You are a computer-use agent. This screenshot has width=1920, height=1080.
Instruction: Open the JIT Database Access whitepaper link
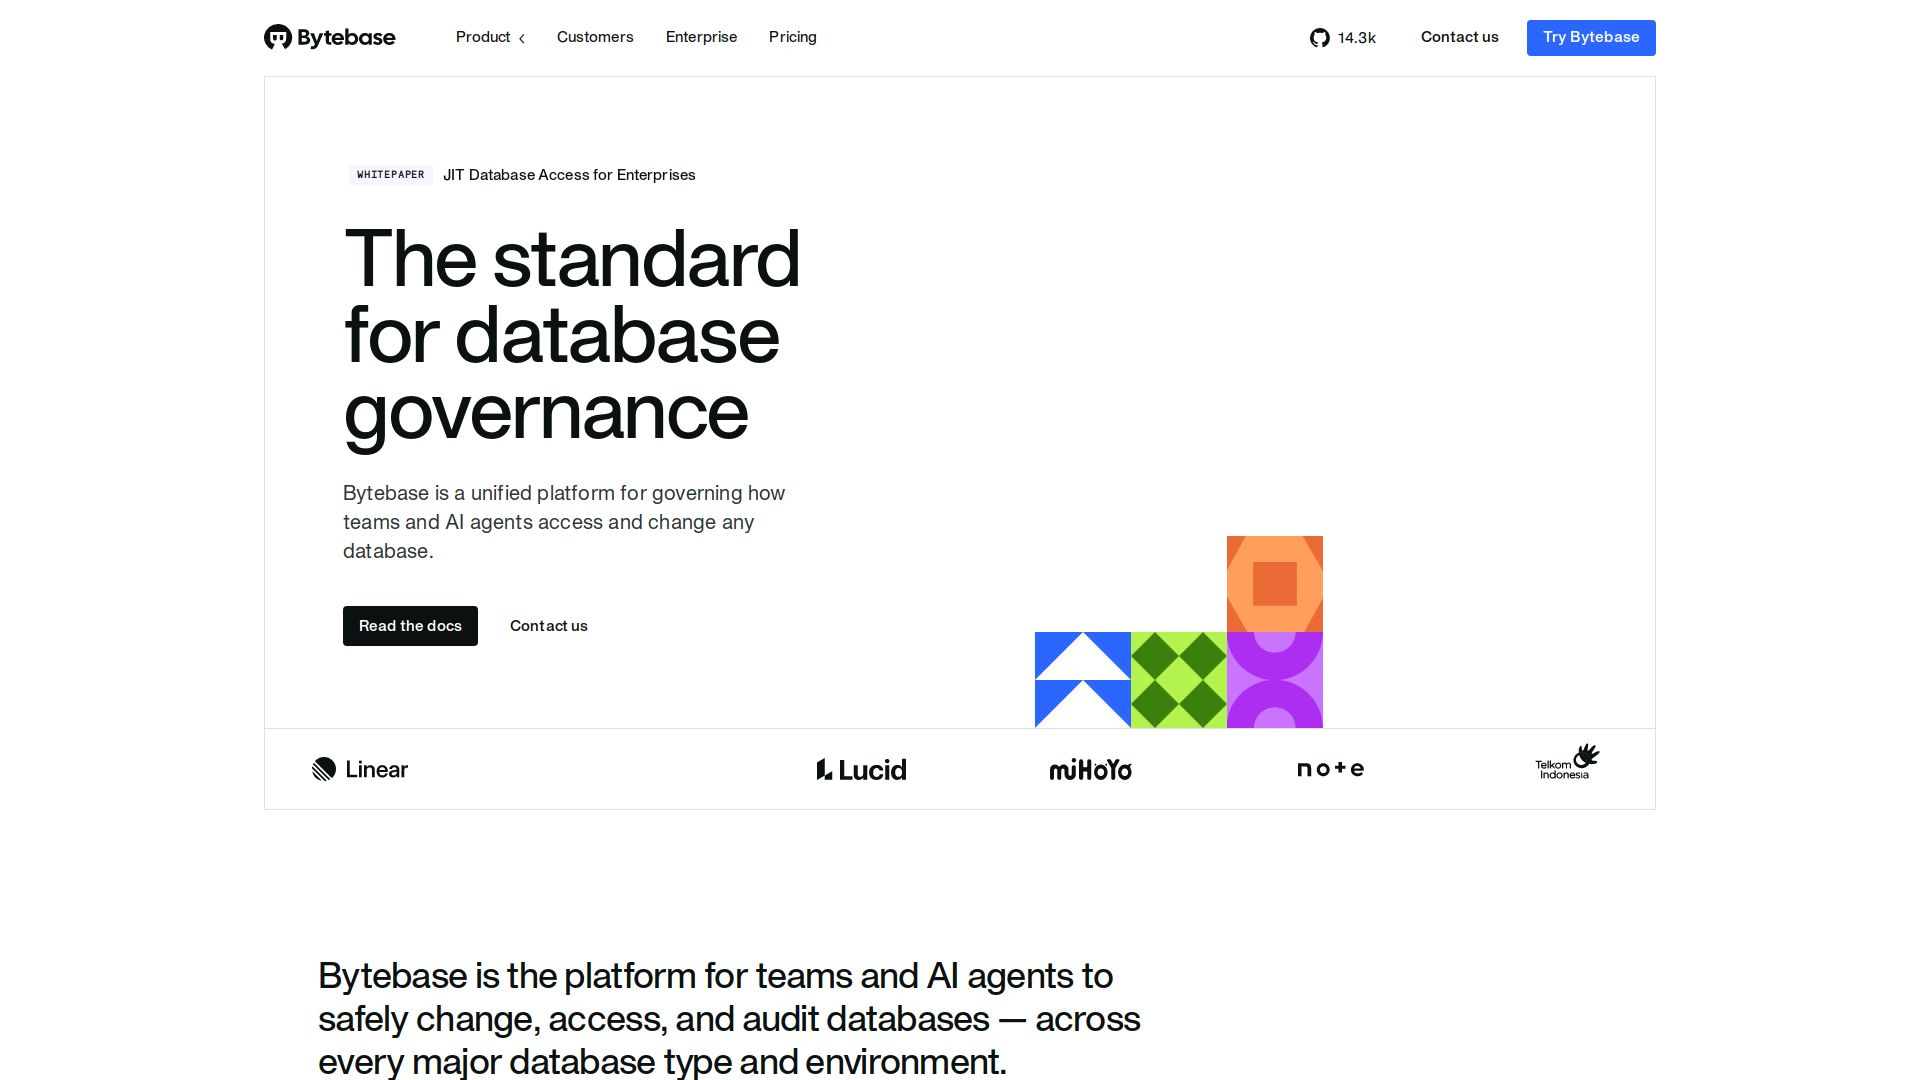569,175
